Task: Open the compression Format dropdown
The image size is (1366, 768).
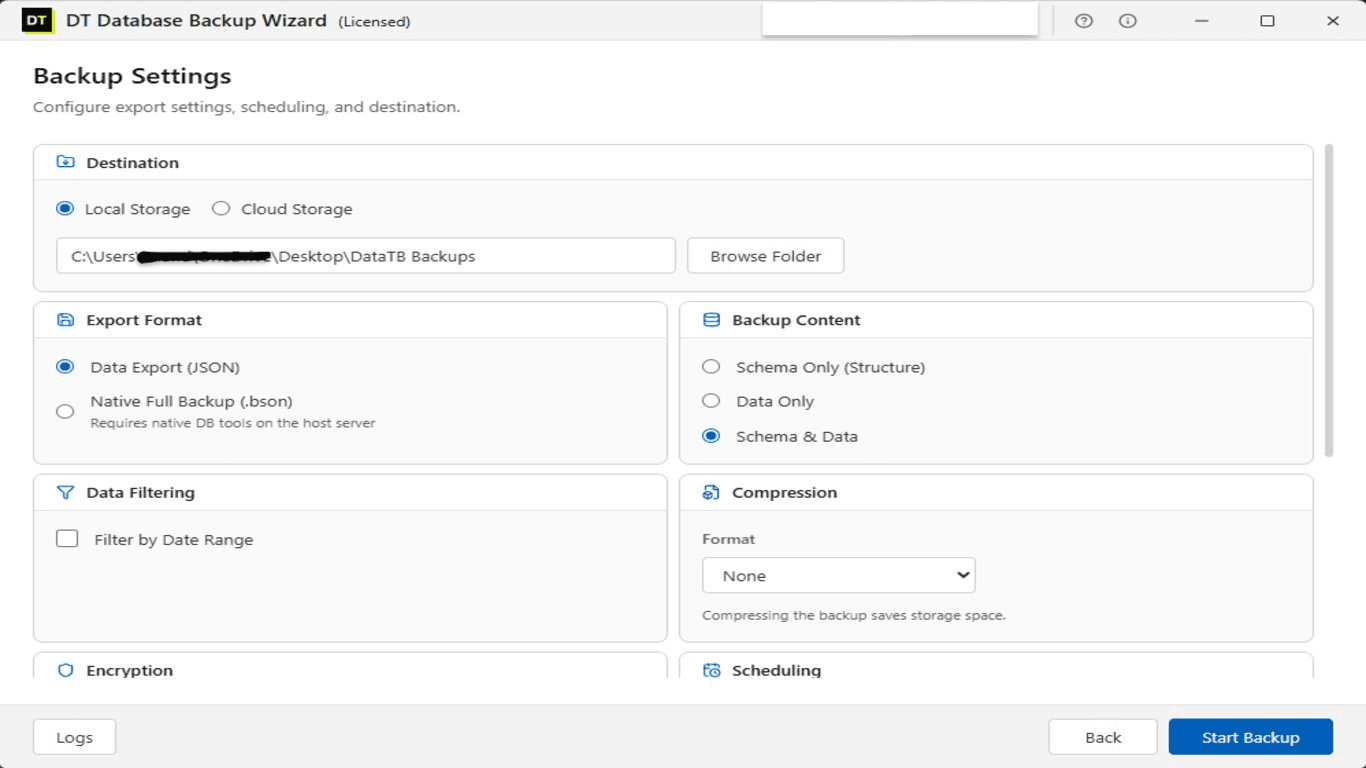Action: [x=838, y=576]
